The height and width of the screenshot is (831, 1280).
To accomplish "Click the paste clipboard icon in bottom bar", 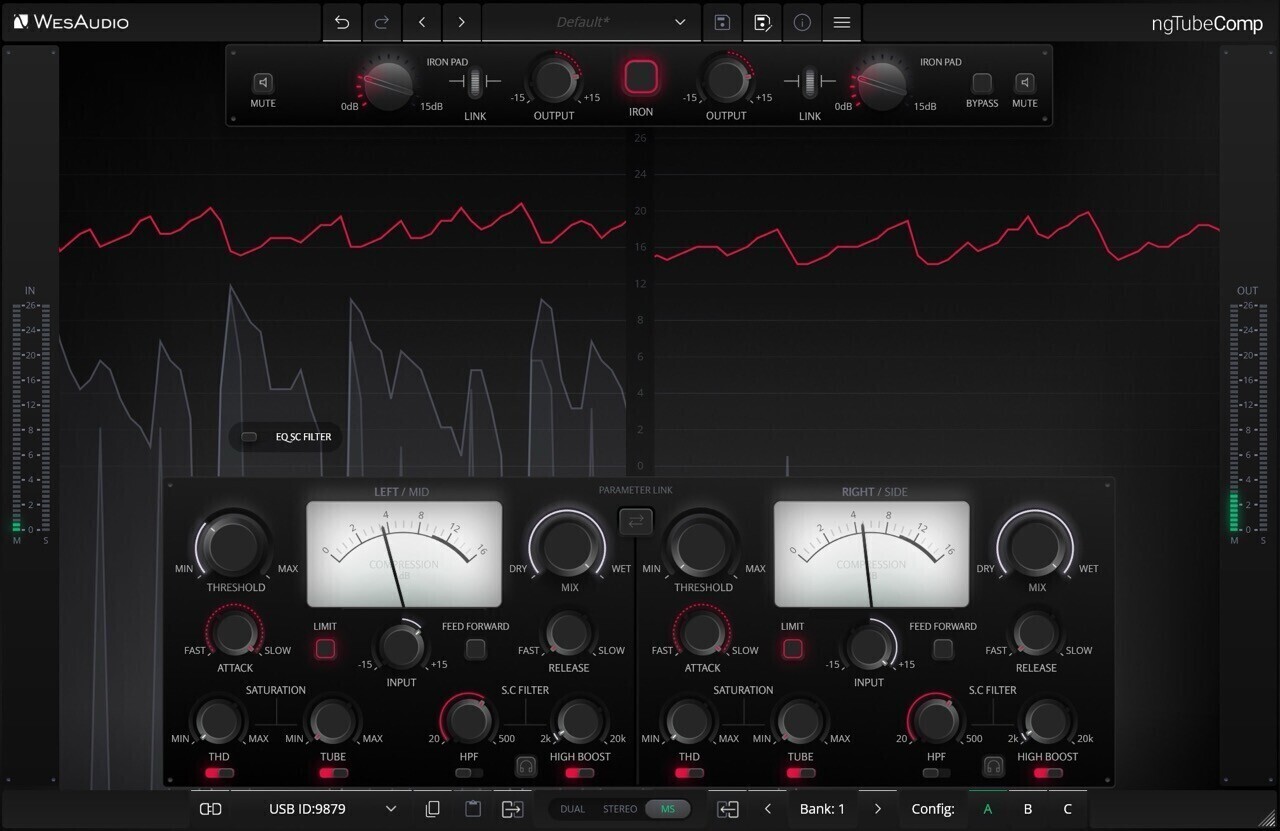I will point(473,809).
